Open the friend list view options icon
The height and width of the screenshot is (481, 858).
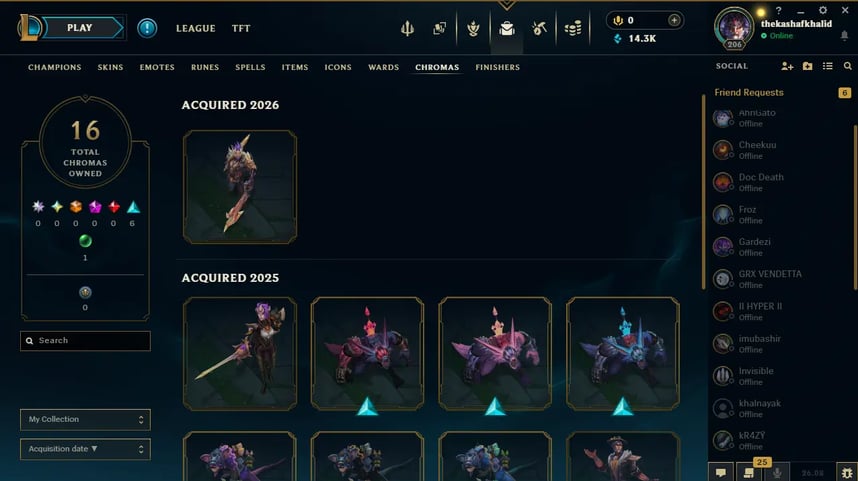point(827,66)
